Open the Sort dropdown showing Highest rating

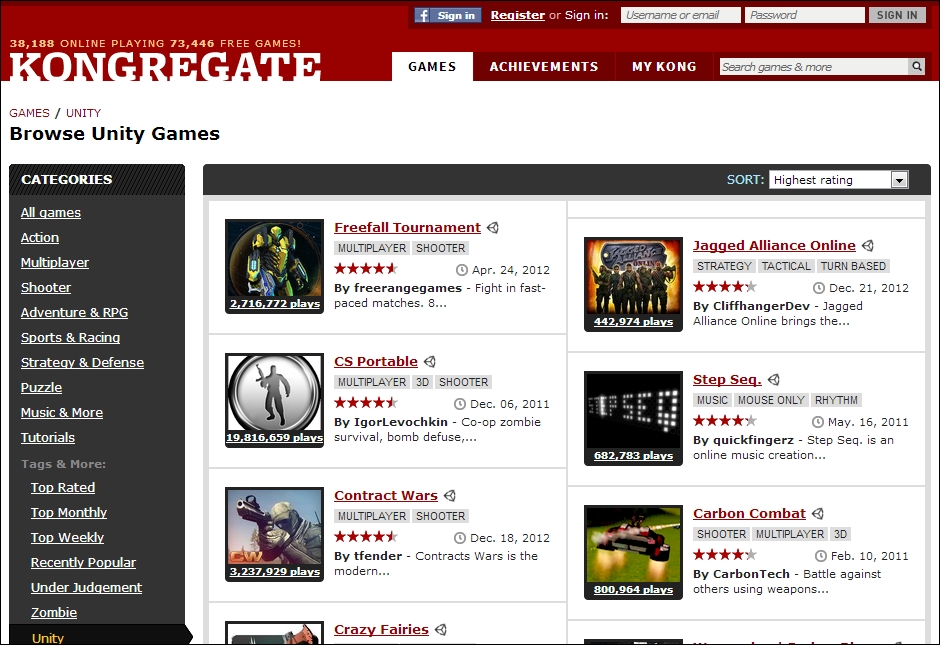pos(839,180)
